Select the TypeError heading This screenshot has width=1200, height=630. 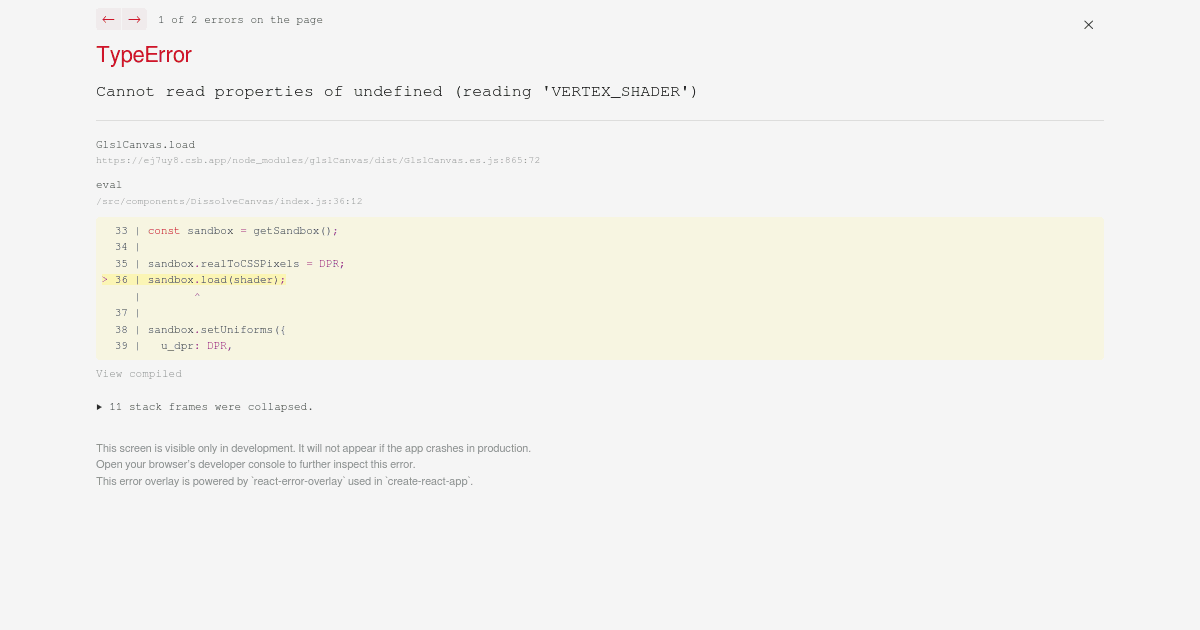(x=144, y=55)
